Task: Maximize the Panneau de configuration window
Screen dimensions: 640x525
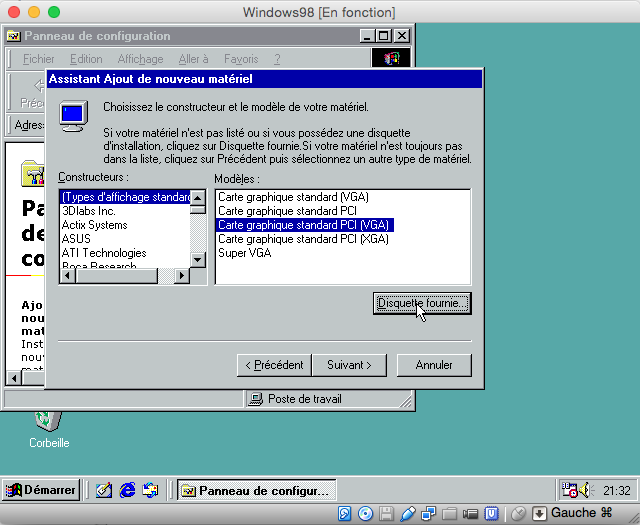Action: pyautogui.click(x=384, y=36)
